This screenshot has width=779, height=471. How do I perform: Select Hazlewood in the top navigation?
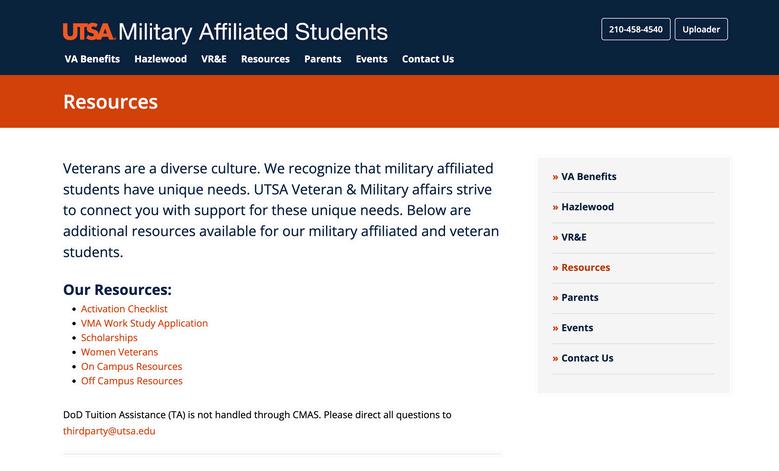point(160,59)
